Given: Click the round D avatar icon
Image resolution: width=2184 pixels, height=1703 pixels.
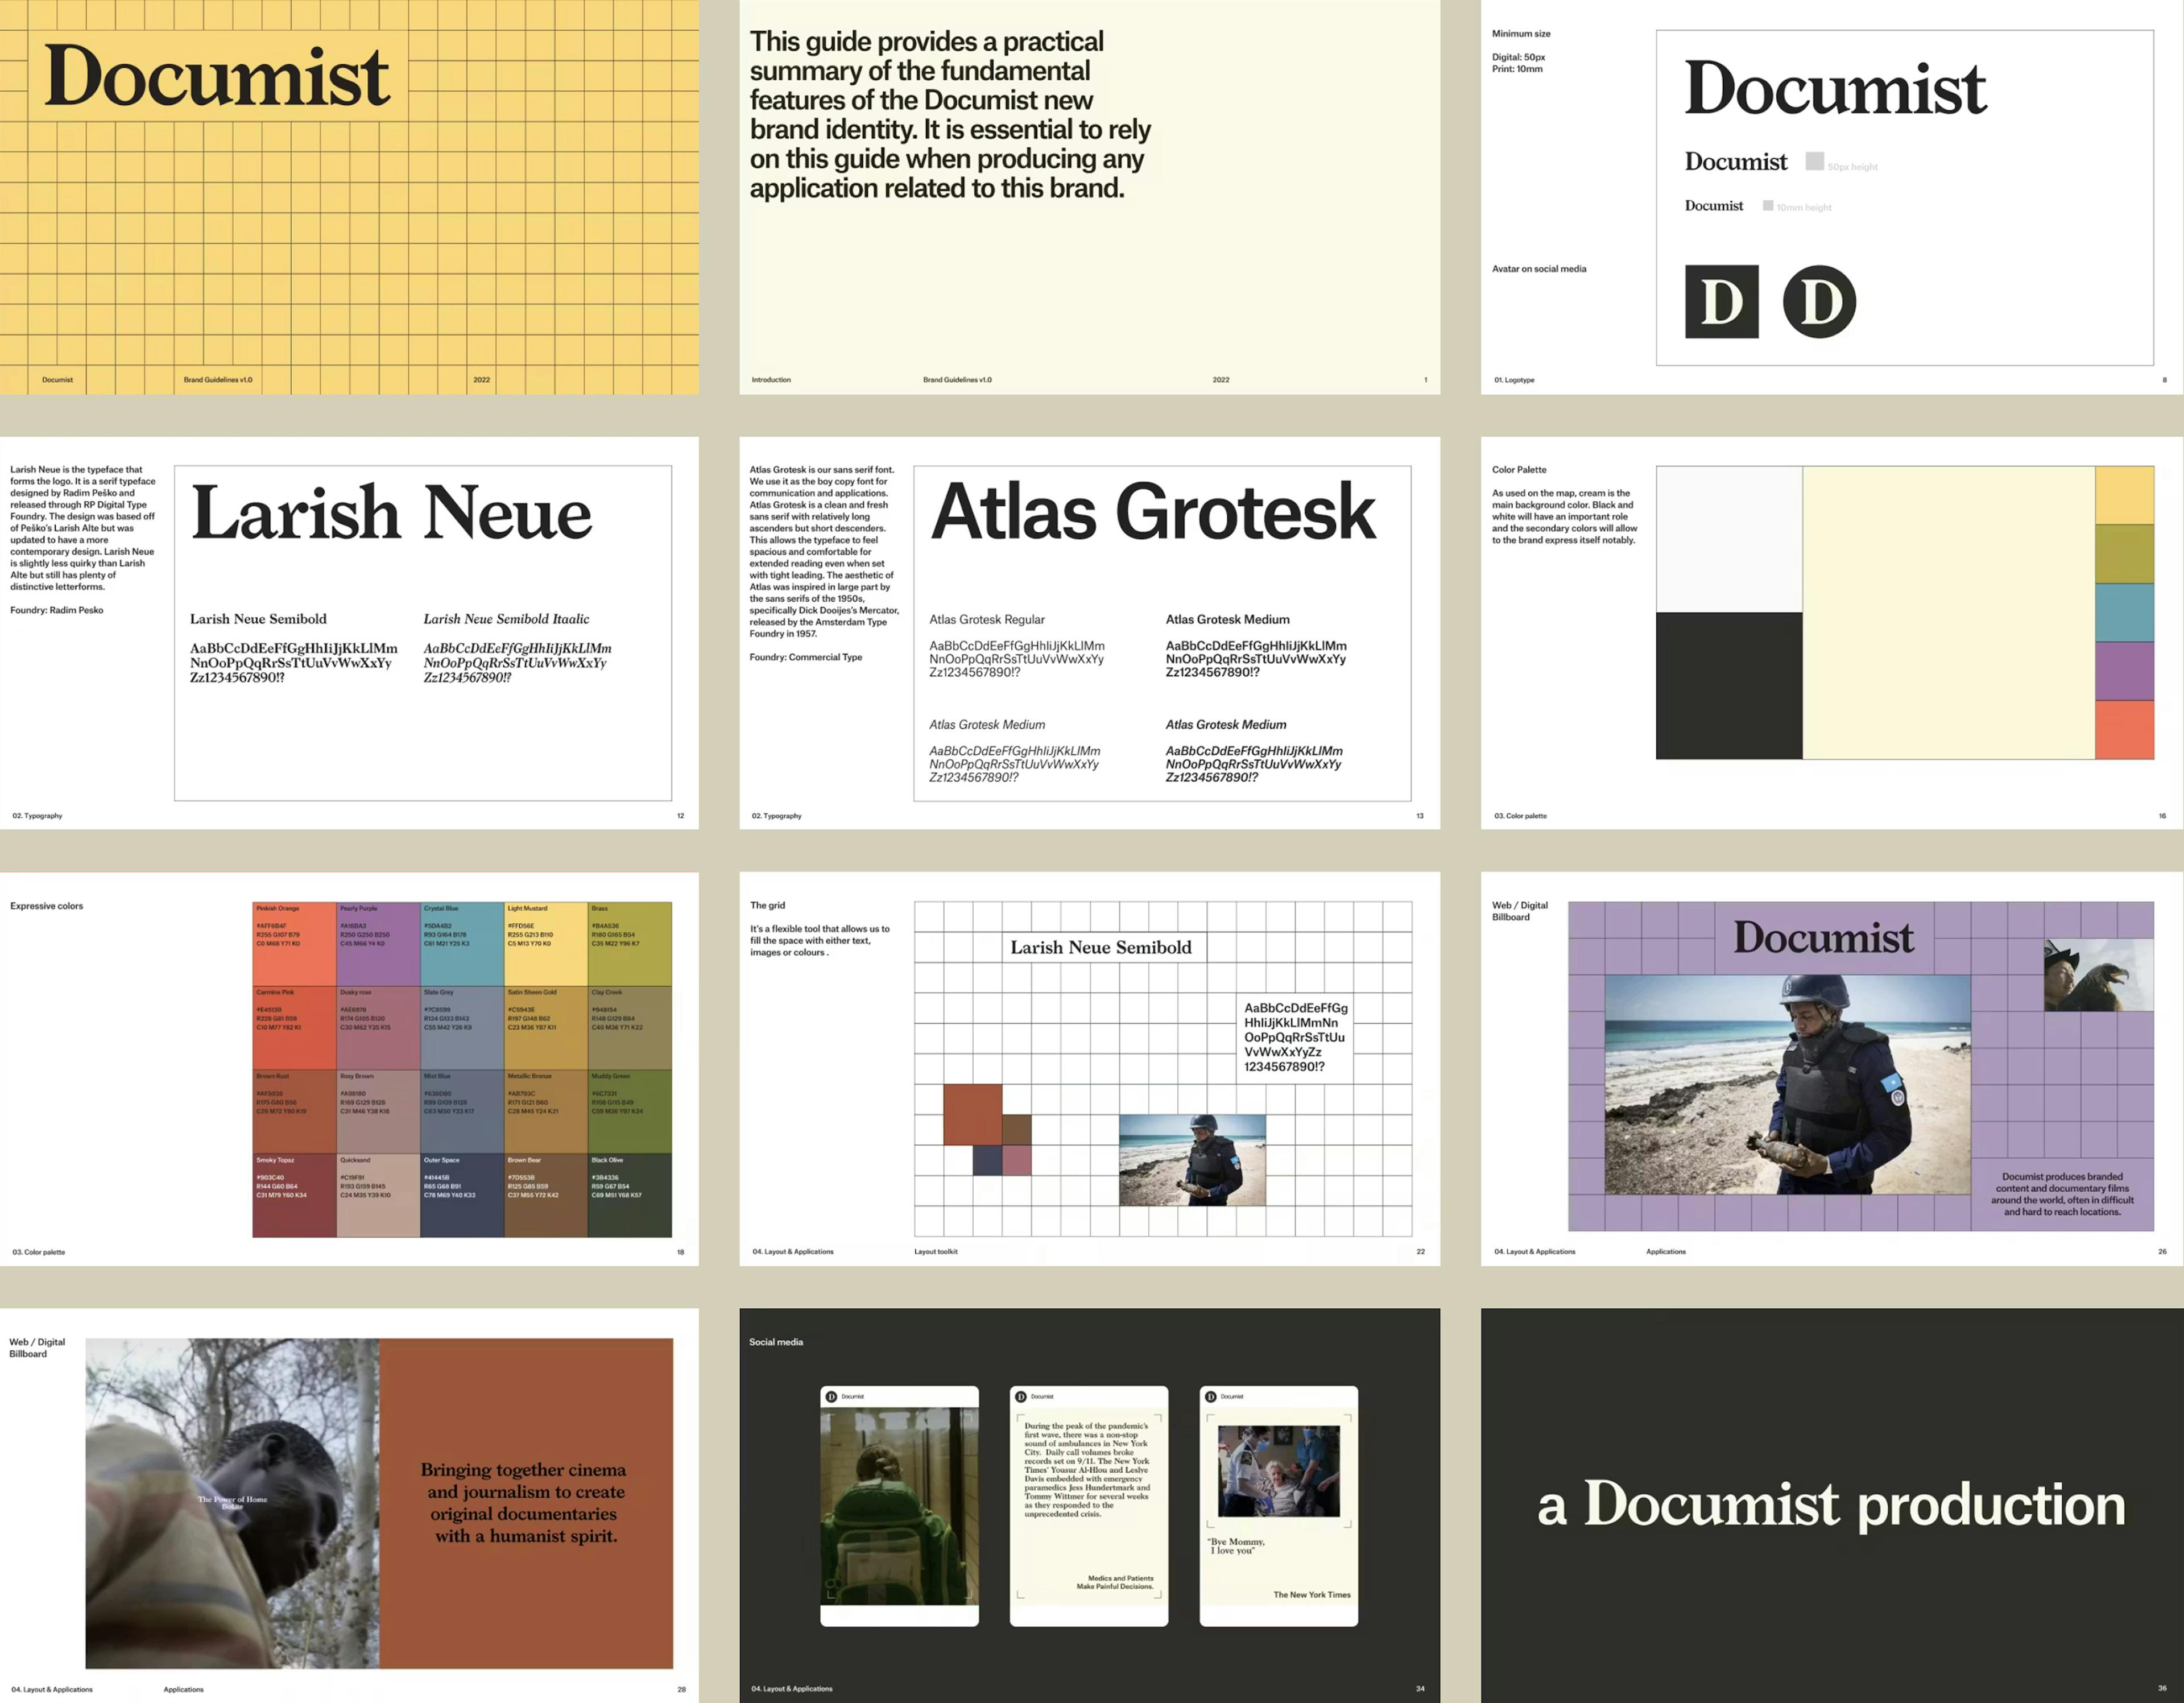Looking at the screenshot, I should pos(1819,302).
